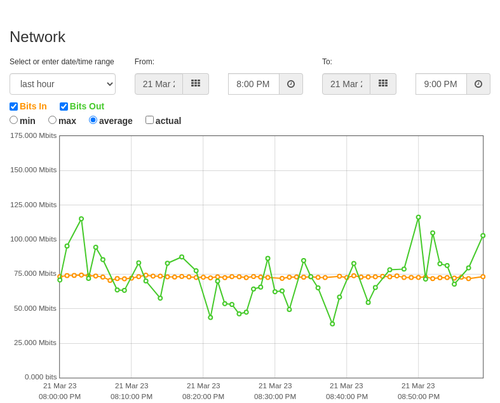Click the 100.000 Mbits axis label
Image resolution: width=500 pixels, height=403 pixels.
click(33, 239)
